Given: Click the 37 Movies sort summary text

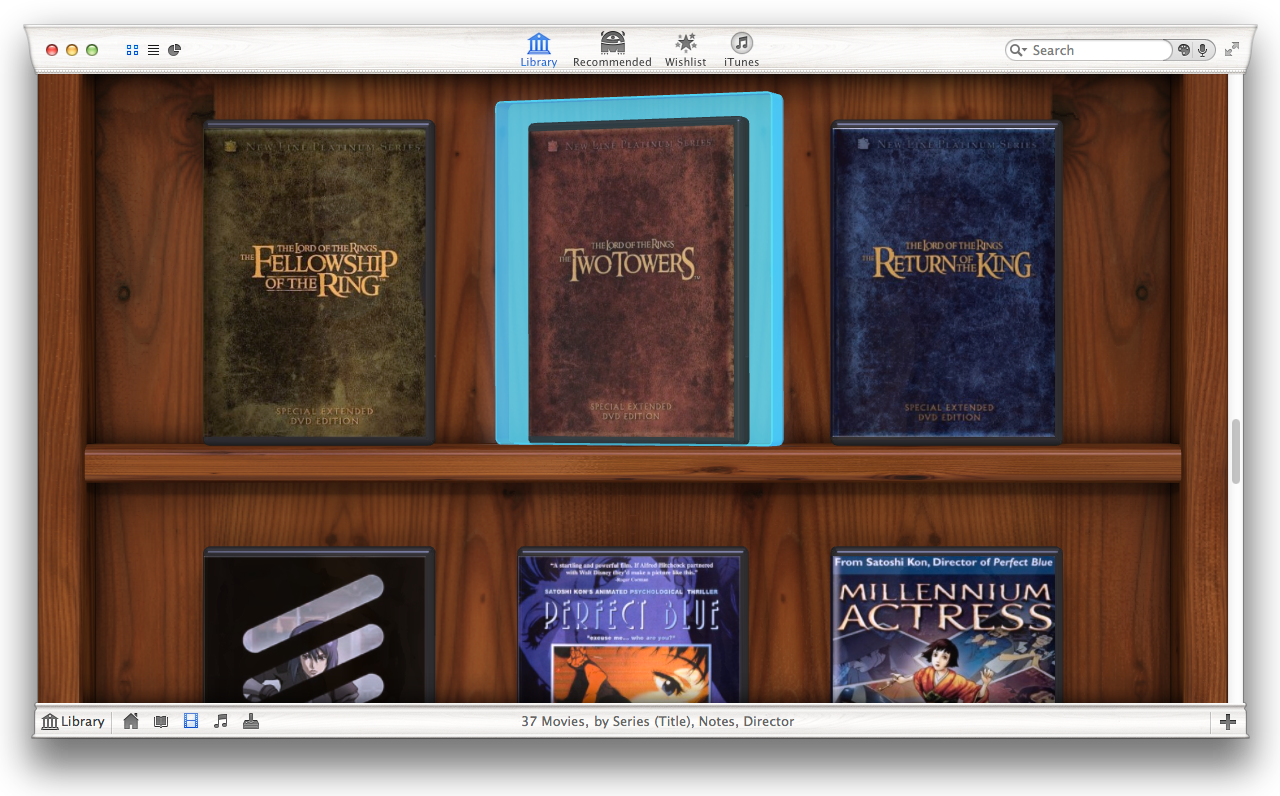Looking at the screenshot, I should pos(658,721).
